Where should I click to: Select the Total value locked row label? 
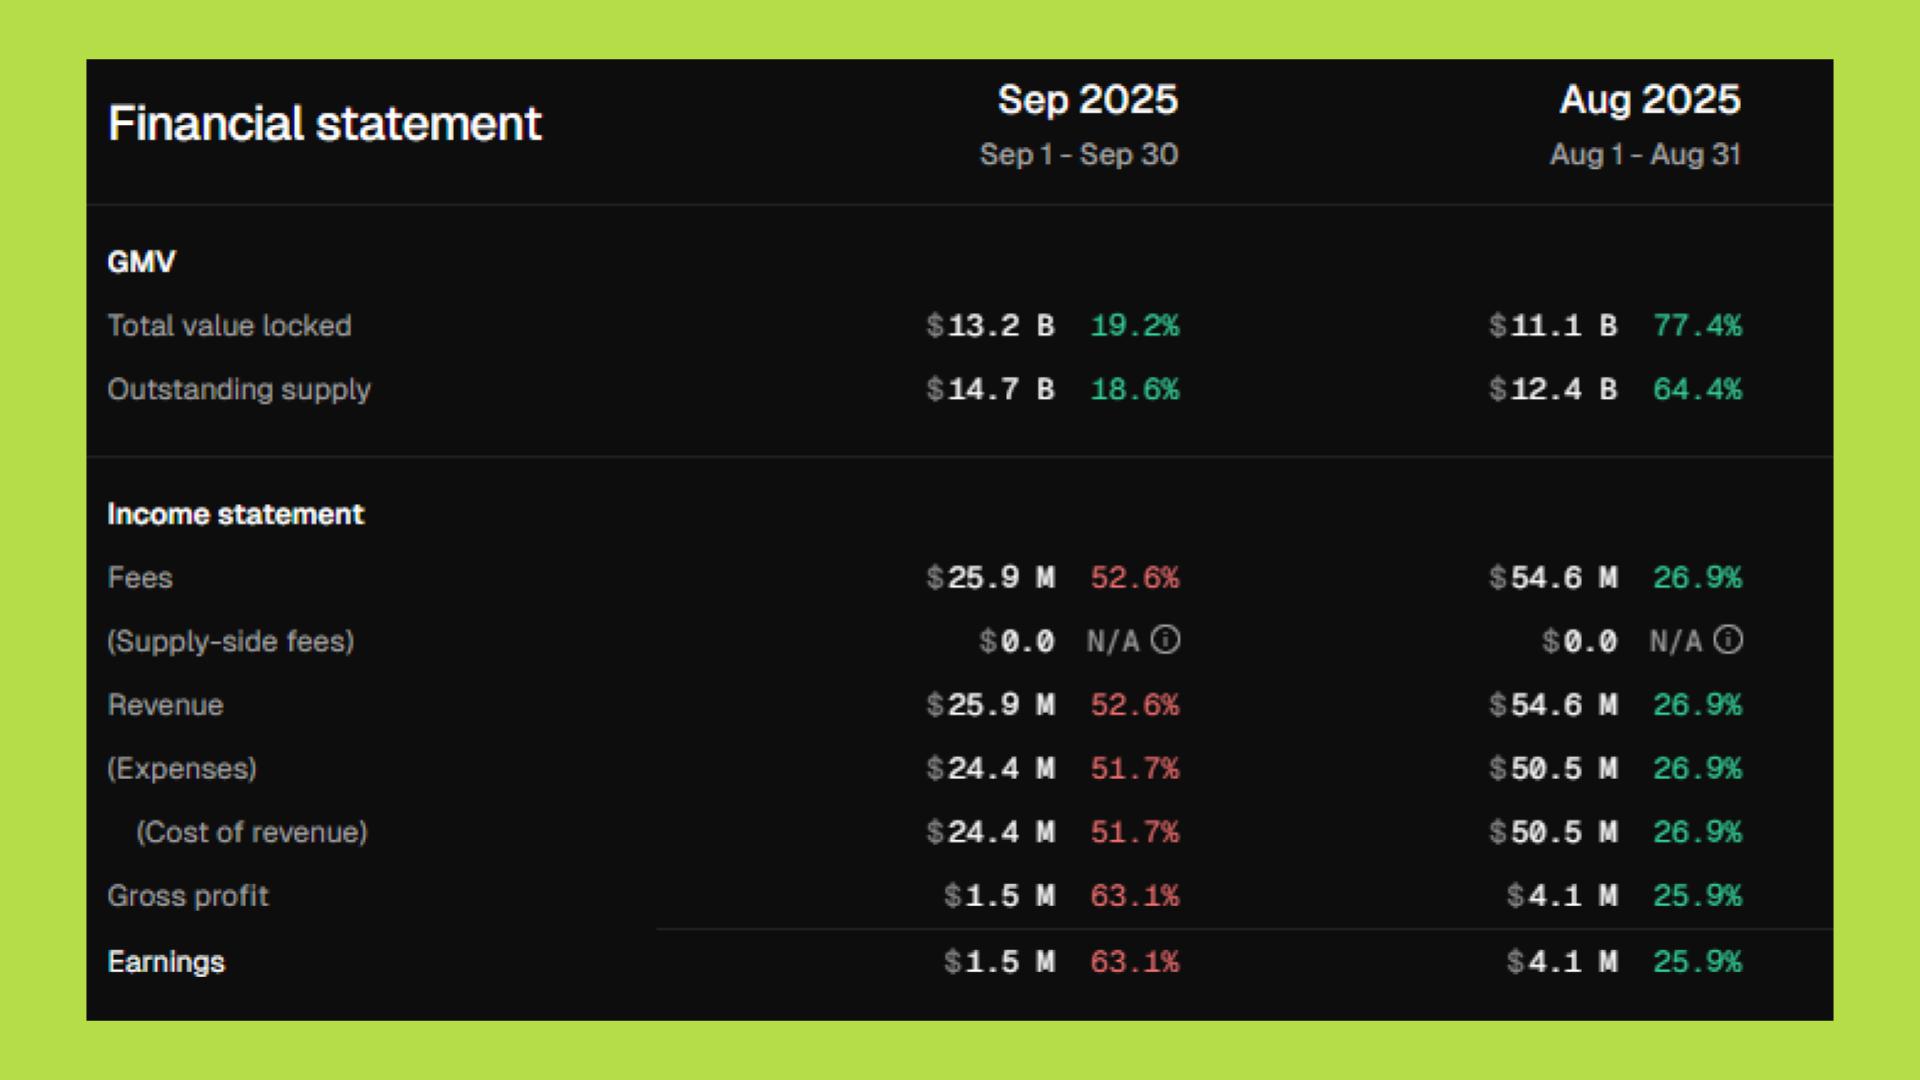[229, 326]
